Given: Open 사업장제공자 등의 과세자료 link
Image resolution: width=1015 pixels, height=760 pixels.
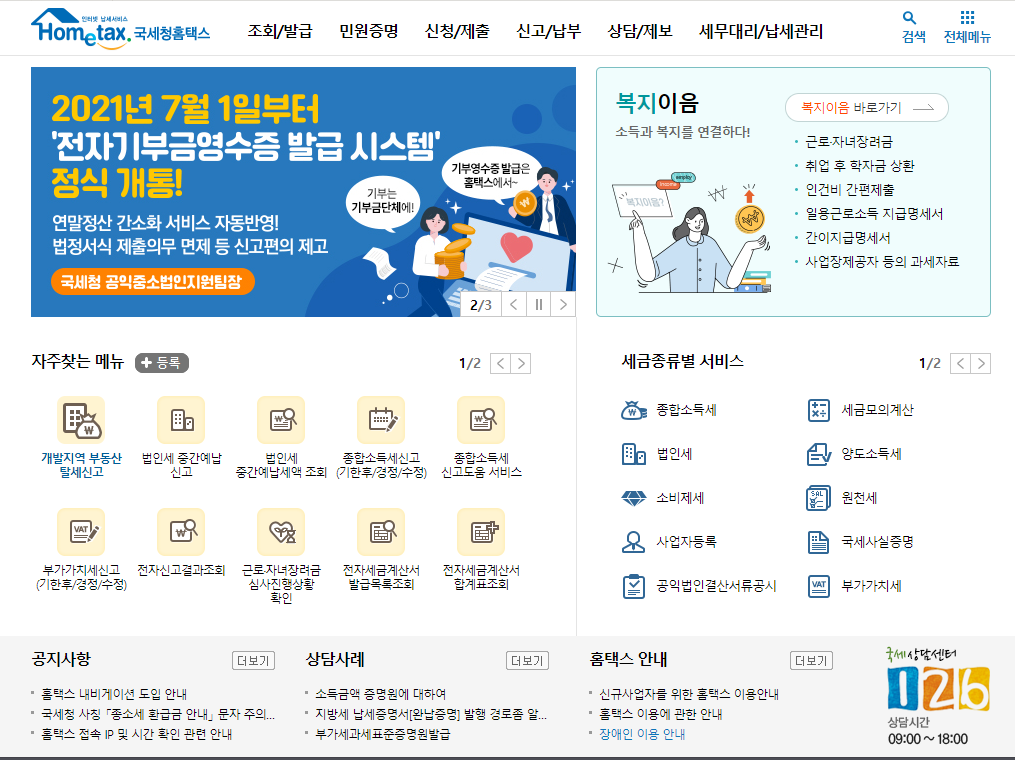Looking at the screenshot, I should (882, 262).
